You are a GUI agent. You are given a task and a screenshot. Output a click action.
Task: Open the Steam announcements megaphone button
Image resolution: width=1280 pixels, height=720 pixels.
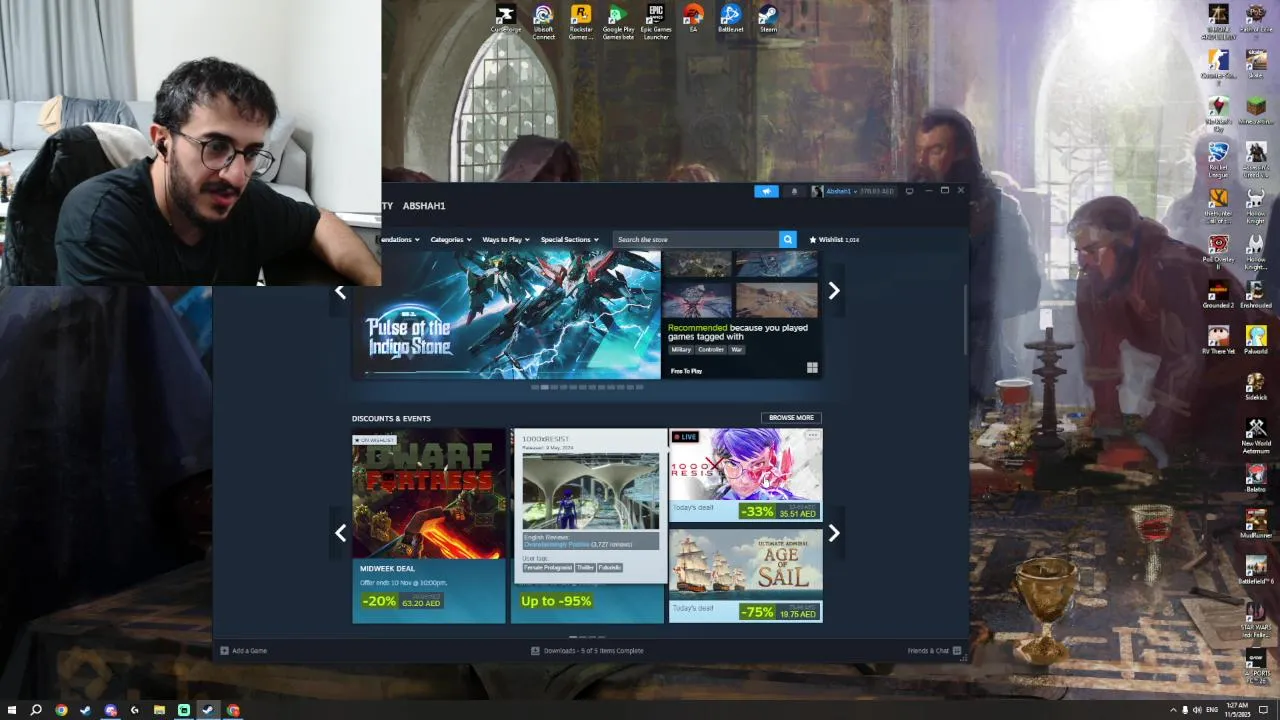click(766, 191)
